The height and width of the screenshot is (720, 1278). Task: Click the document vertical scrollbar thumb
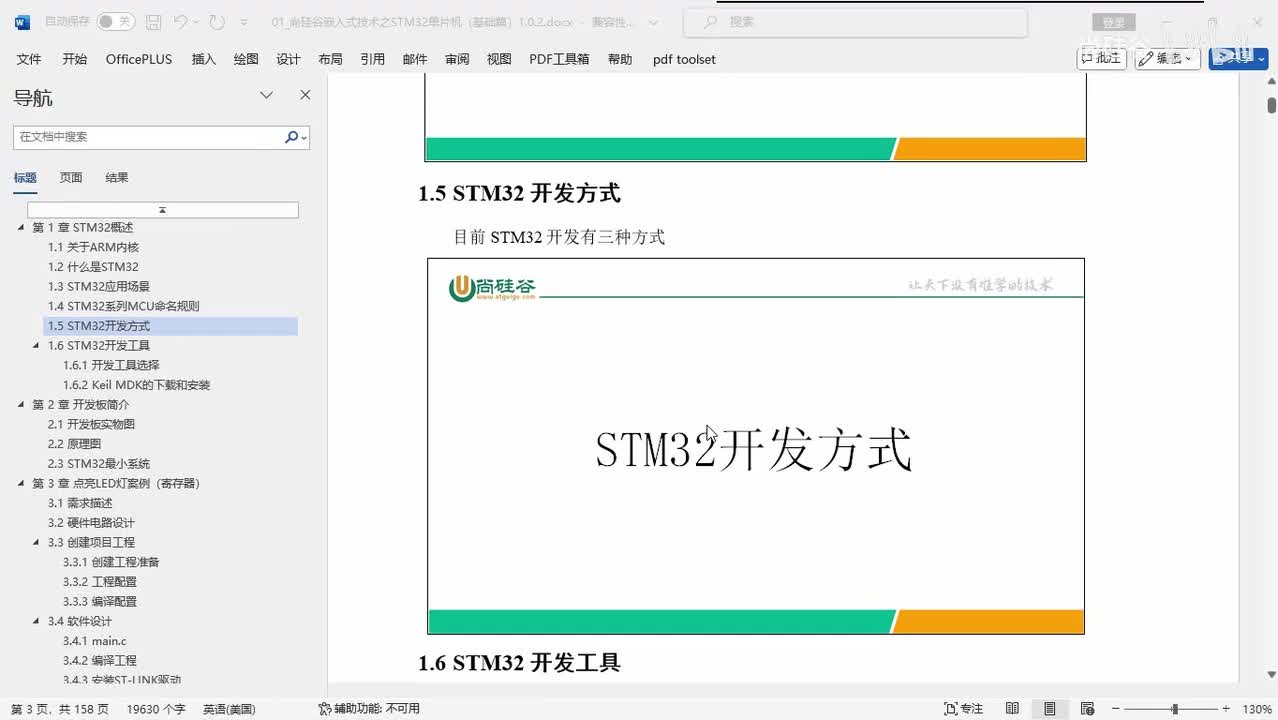point(1272,104)
